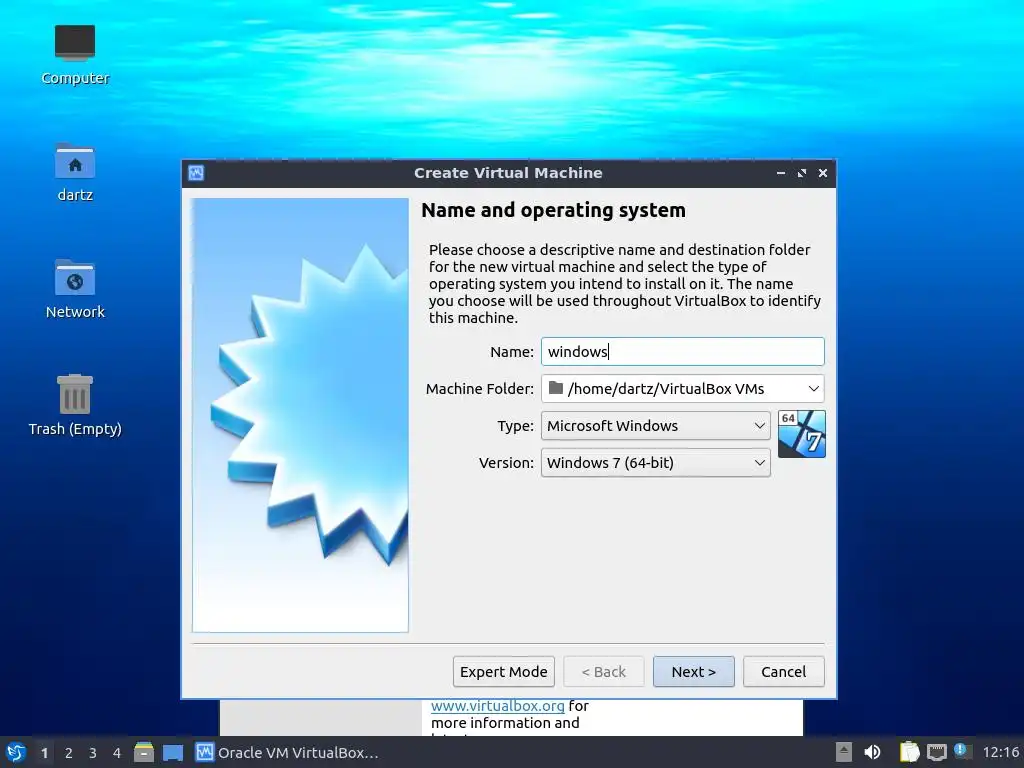Open the volume speaker tray icon

click(872, 752)
